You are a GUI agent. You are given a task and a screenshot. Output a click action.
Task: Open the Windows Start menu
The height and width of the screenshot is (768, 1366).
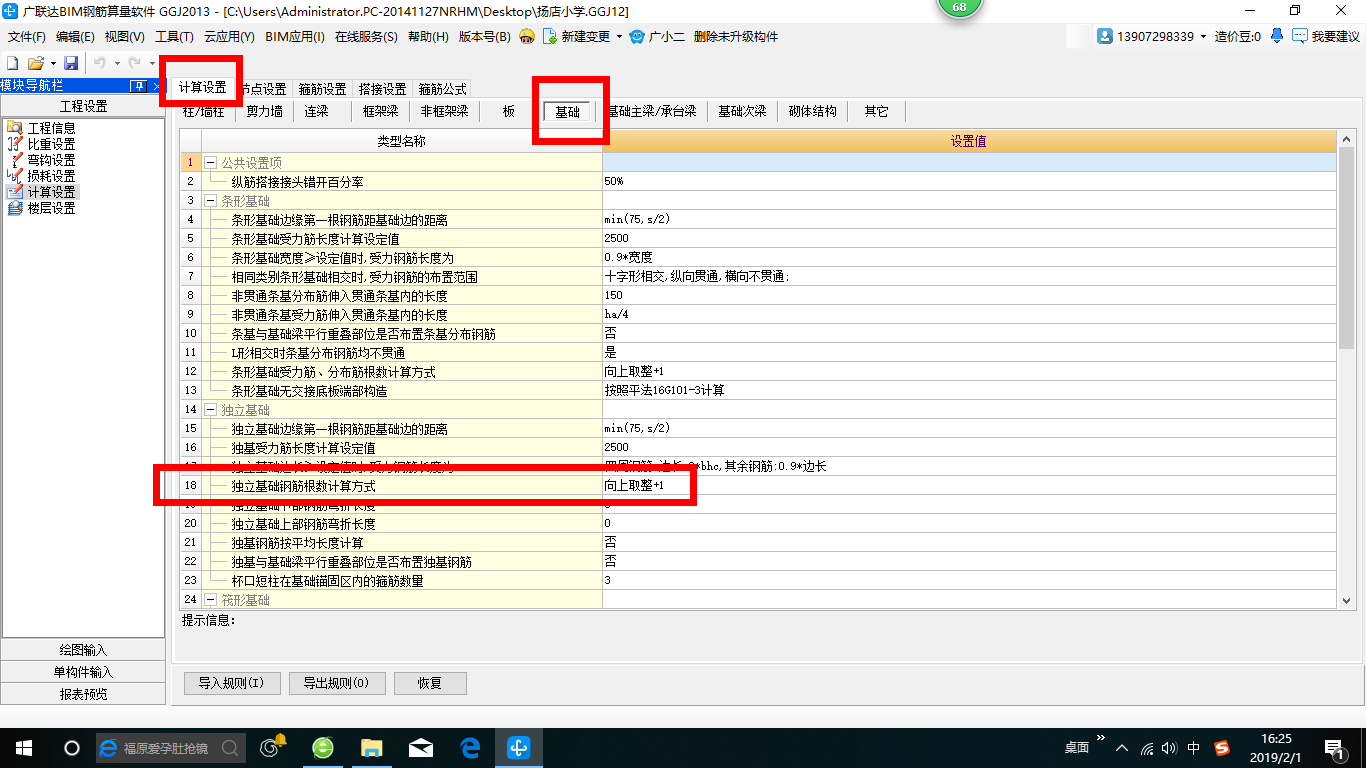coord(23,747)
